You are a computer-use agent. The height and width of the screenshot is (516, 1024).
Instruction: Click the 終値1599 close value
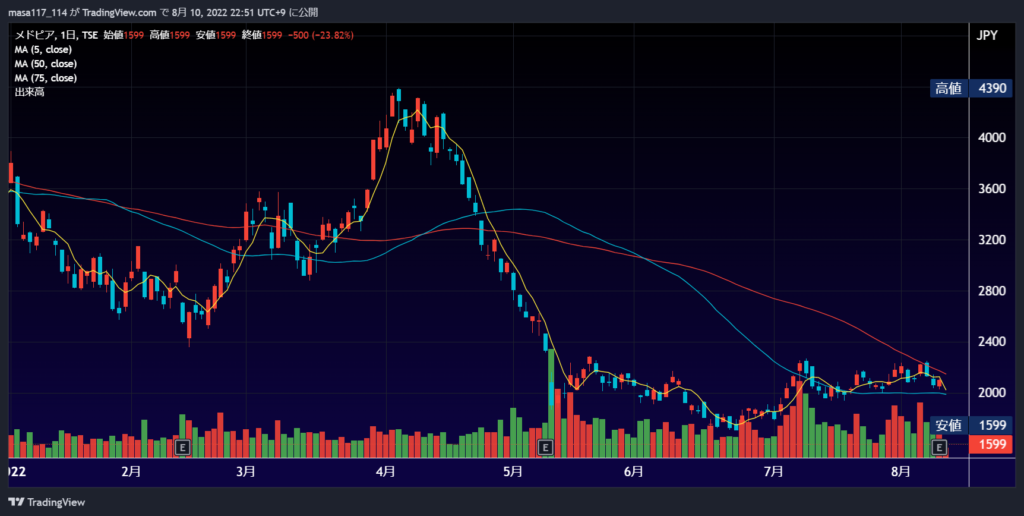tap(262, 35)
